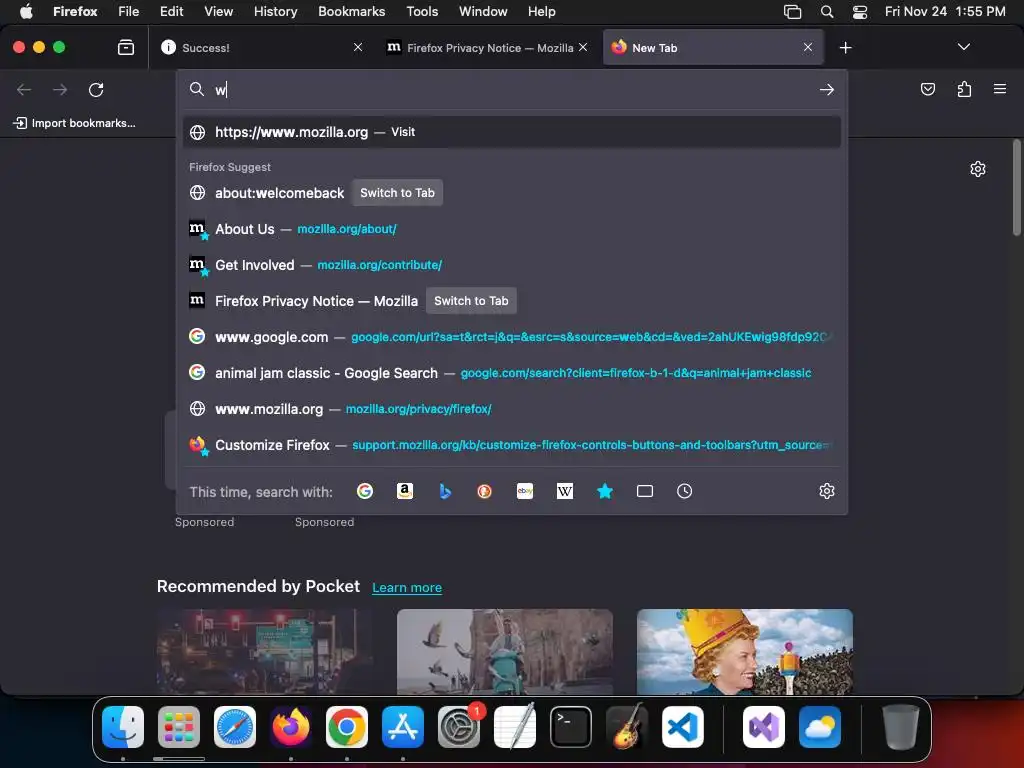
Task: Open Visual Studio Code from the Dock
Action: coord(682,727)
